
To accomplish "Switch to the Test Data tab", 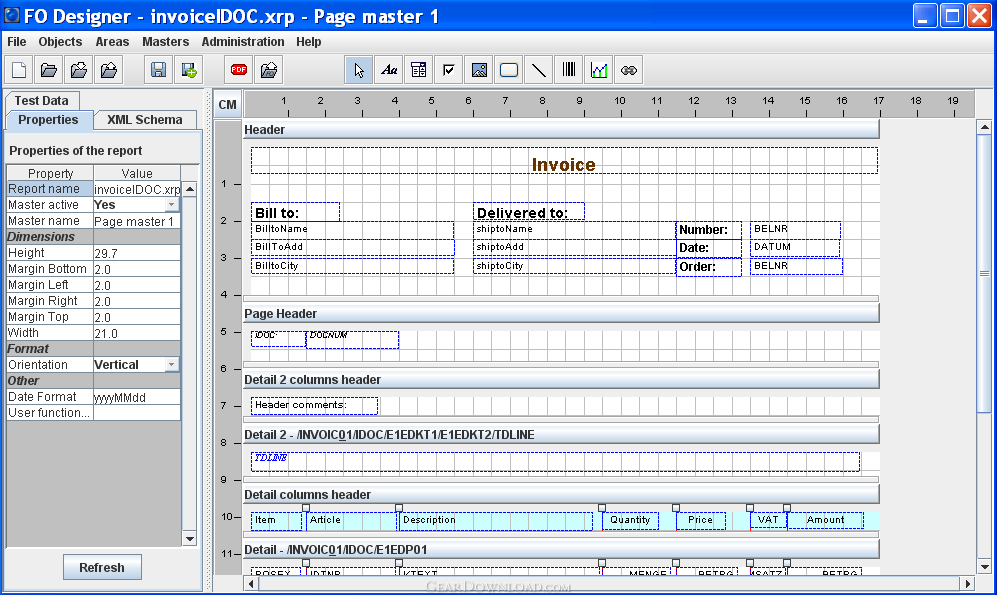I will [x=42, y=100].
